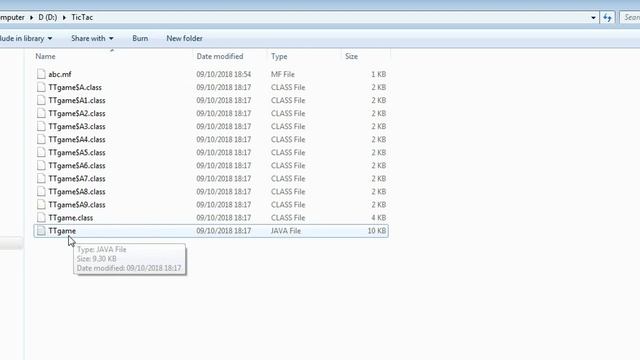Screen dimensions: 640x360
Task: Click the TTgame$A6.class file icon
Action: [41, 165]
